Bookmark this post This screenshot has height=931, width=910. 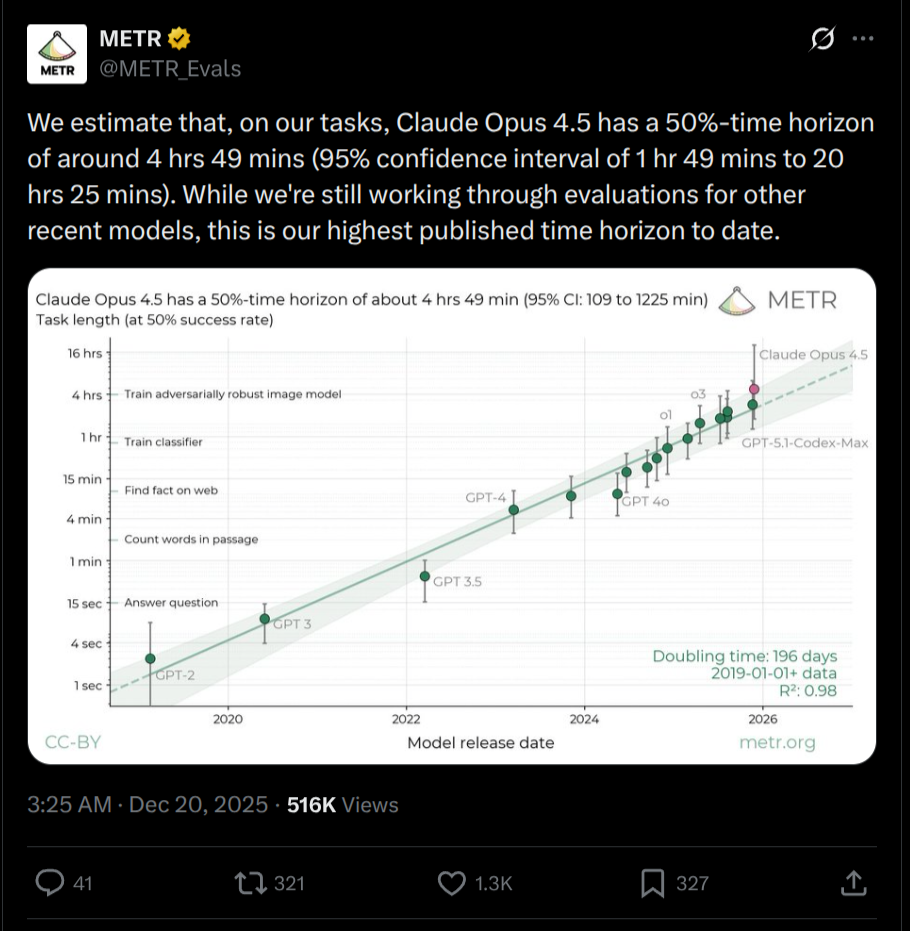point(652,882)
